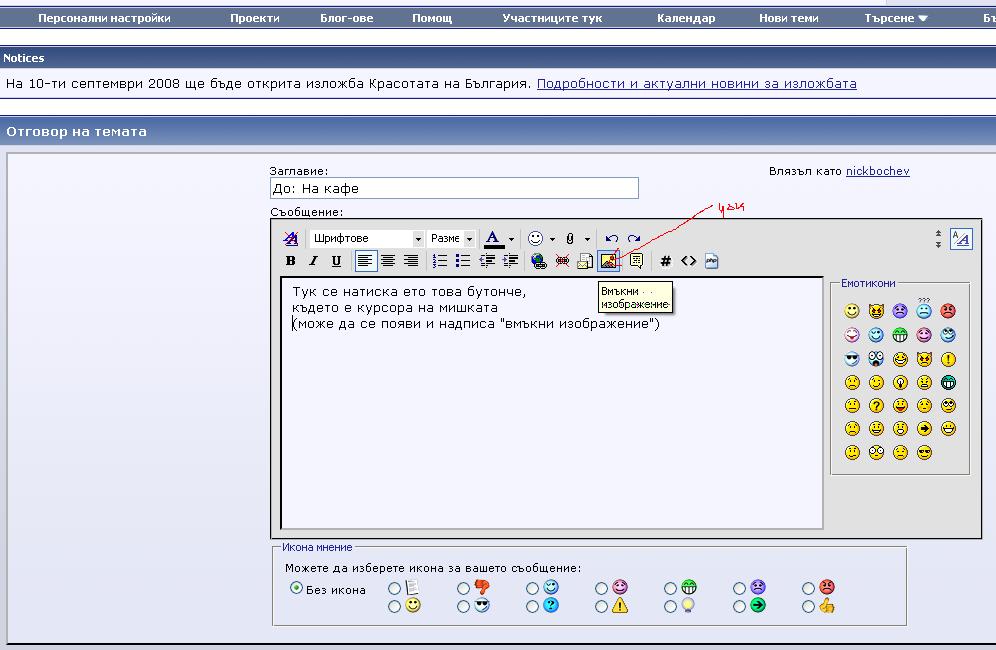996x650 pixels.
Task: Choose the thumbs-down post icon radio
Action: [x=463, y=589]
